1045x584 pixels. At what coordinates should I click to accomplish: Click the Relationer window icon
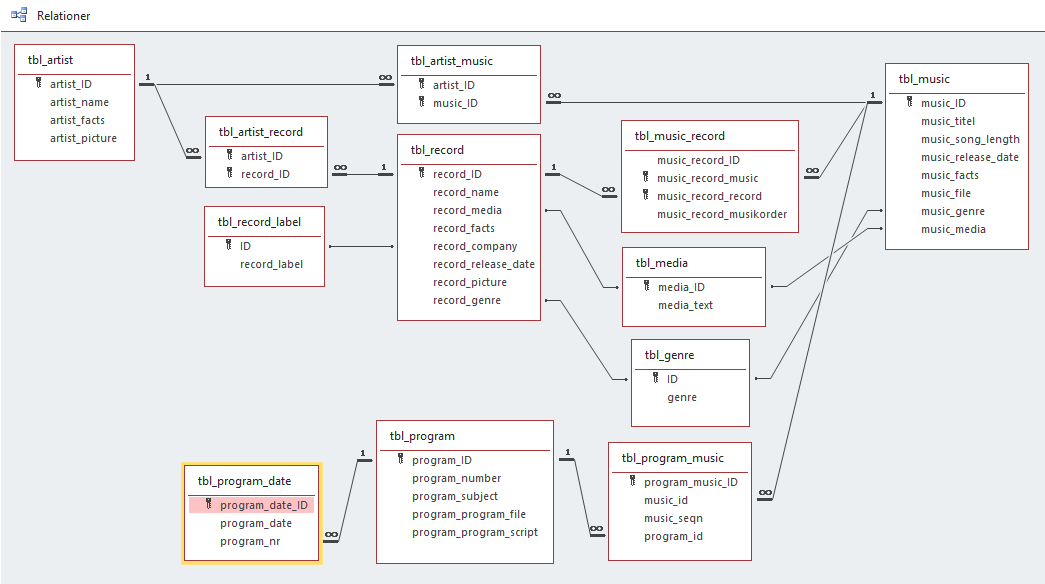click(19, 15)
